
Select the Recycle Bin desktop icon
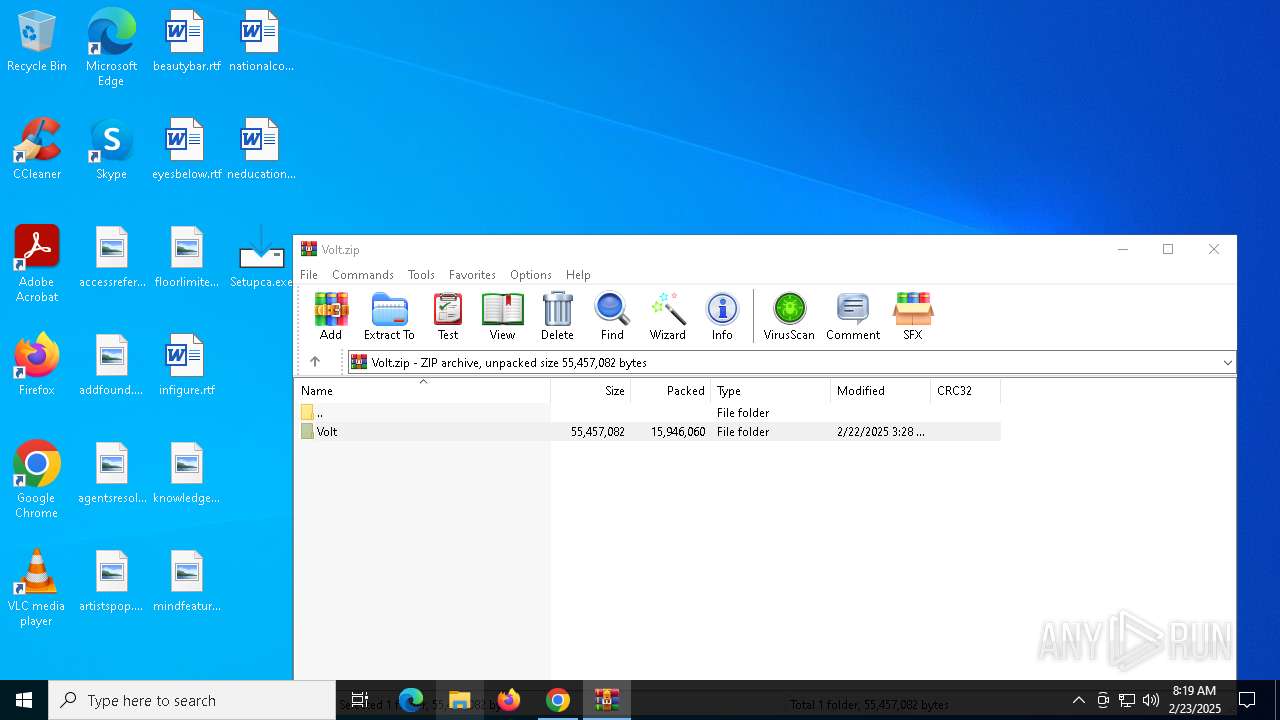pyautogui.click(x=37, y=41)
